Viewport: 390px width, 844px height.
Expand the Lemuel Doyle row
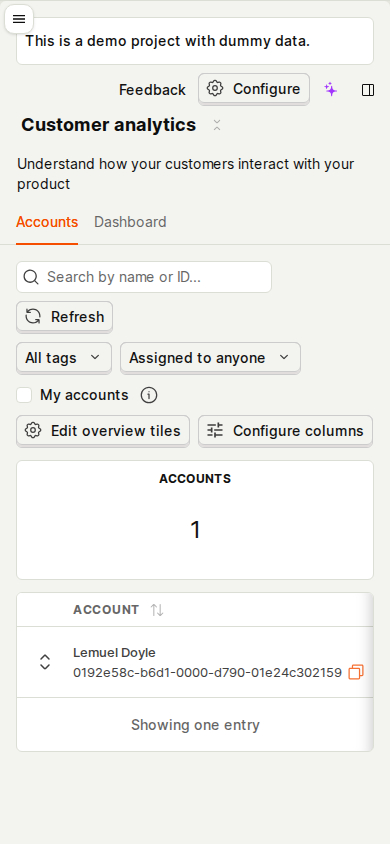45,662
